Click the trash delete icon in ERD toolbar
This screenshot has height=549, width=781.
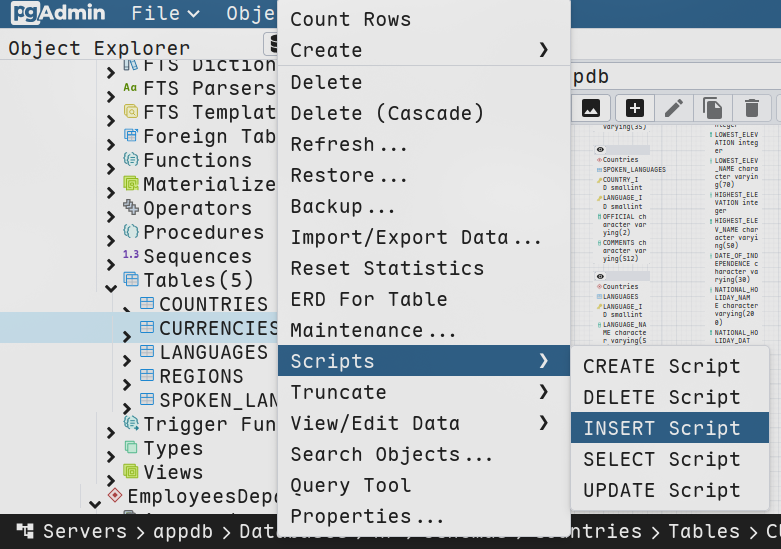[752, 108]
